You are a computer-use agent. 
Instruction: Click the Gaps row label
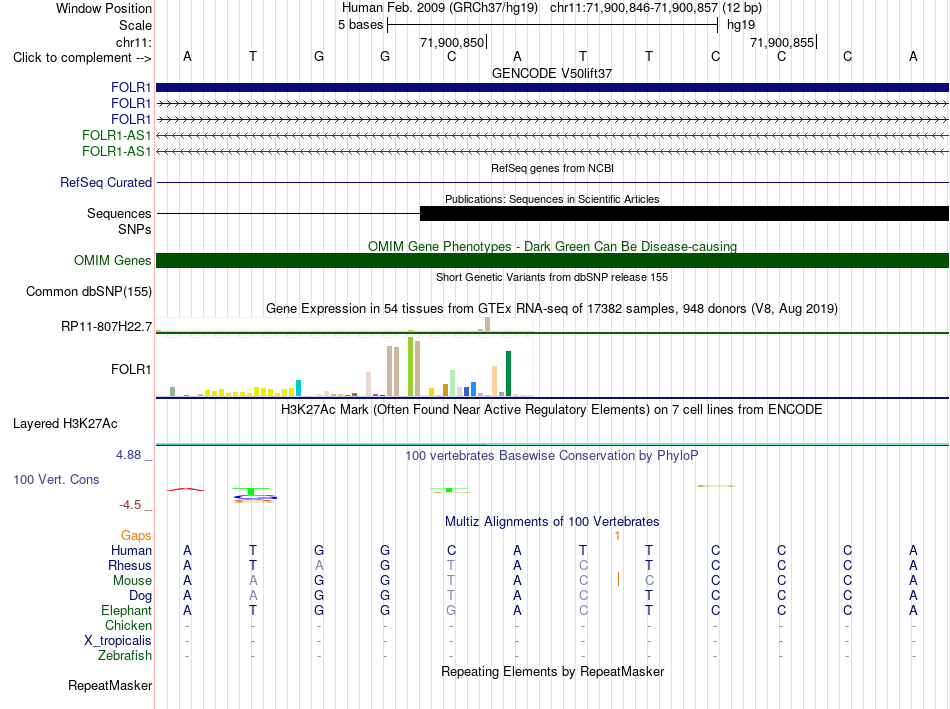[x=136, y=535]
